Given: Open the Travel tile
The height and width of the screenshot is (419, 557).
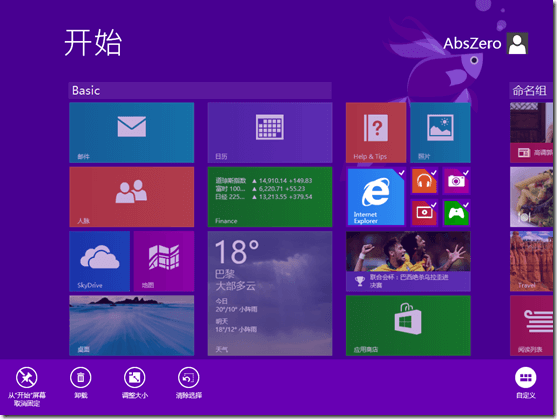Looking at the screenshot, I should click(x=531, y=261).
